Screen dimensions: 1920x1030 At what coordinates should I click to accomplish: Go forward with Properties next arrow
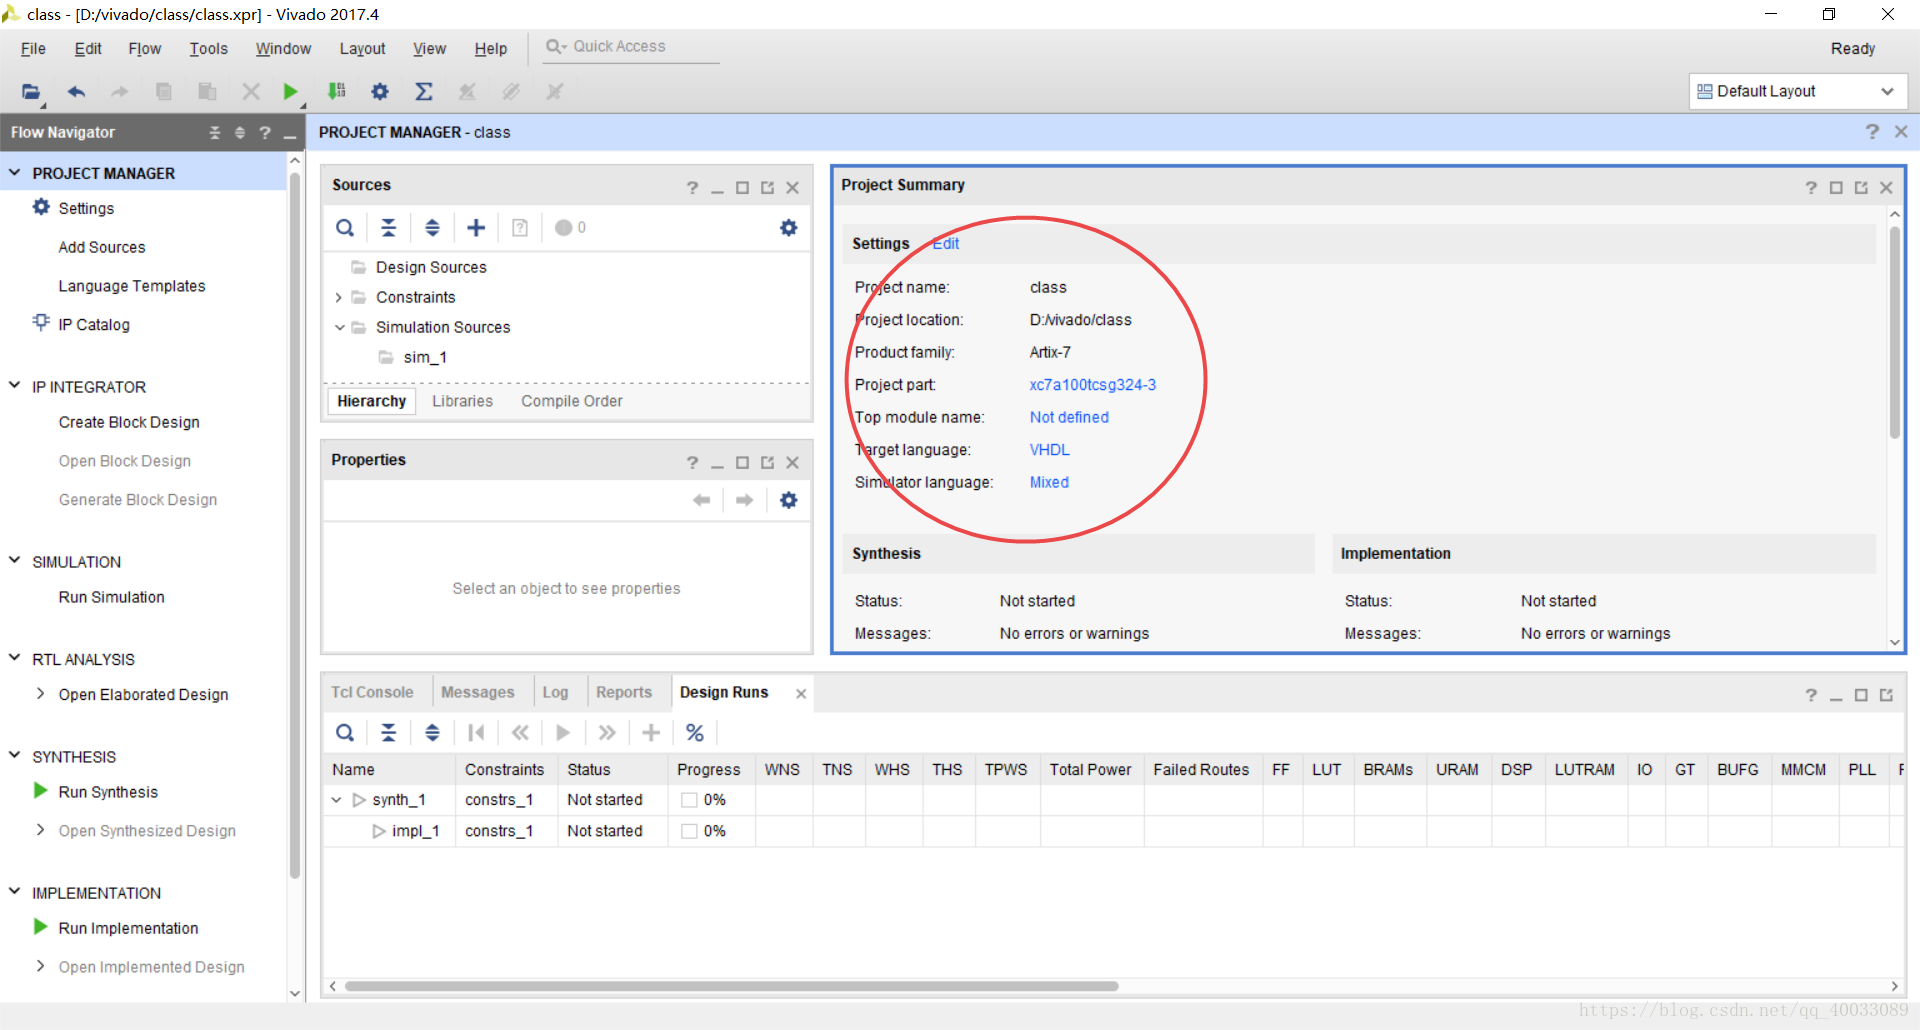pos(744,500)
